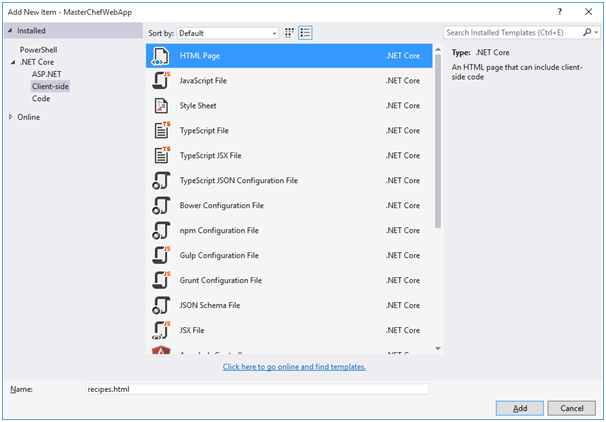Focus the Name input field
Screen dimensions: 606x422
click(257, 389)
